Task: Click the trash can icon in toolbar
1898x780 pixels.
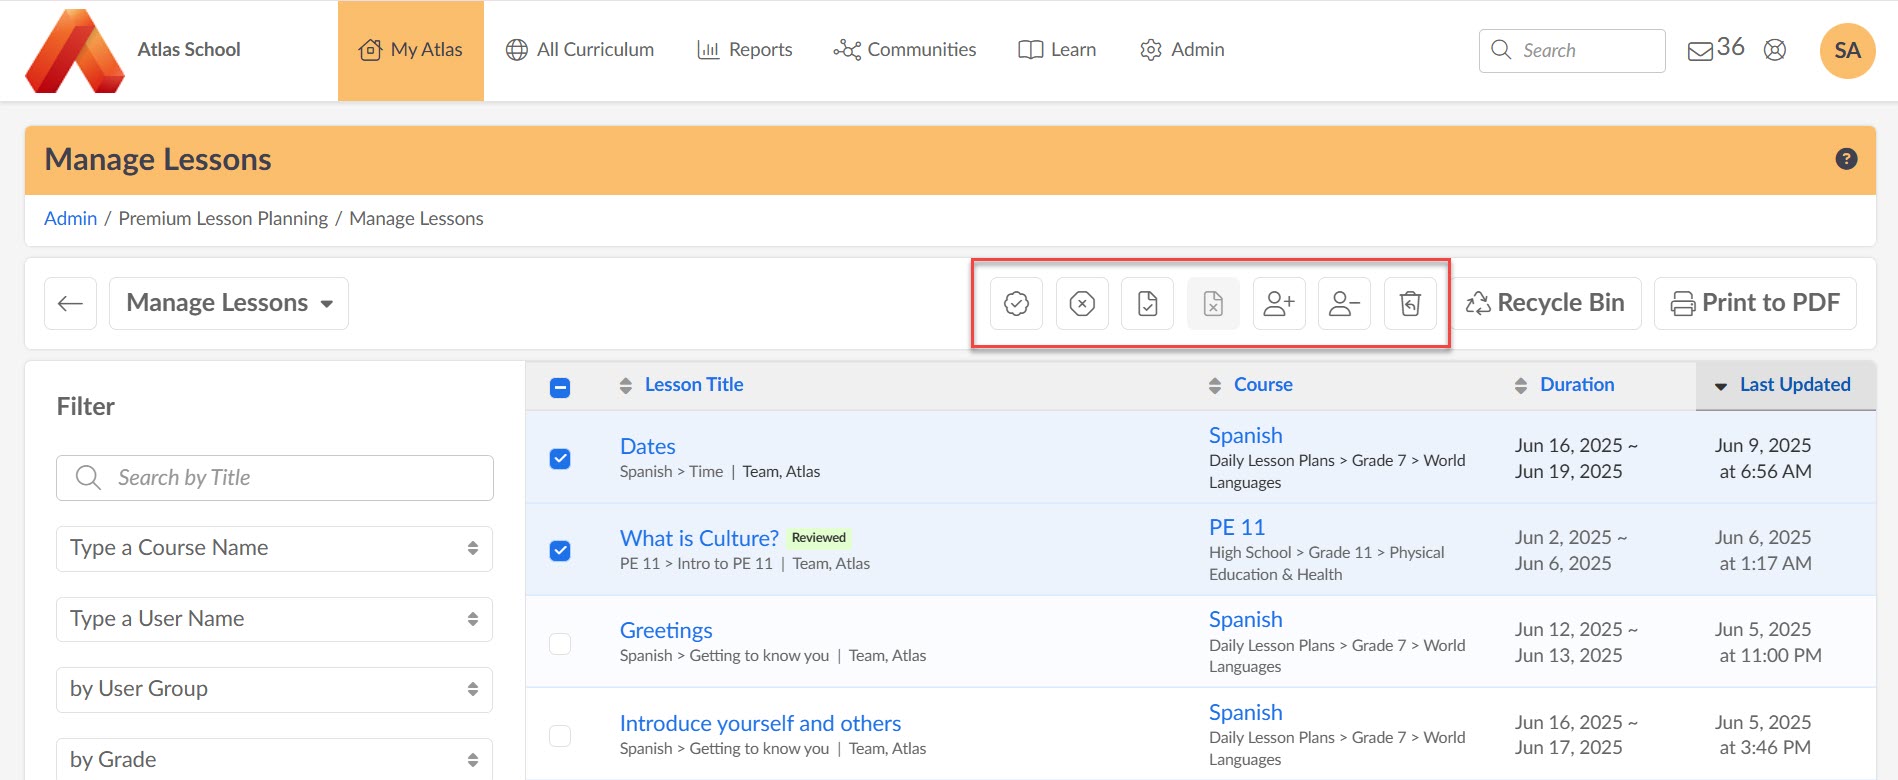Action: click(x=1410, y=303)
